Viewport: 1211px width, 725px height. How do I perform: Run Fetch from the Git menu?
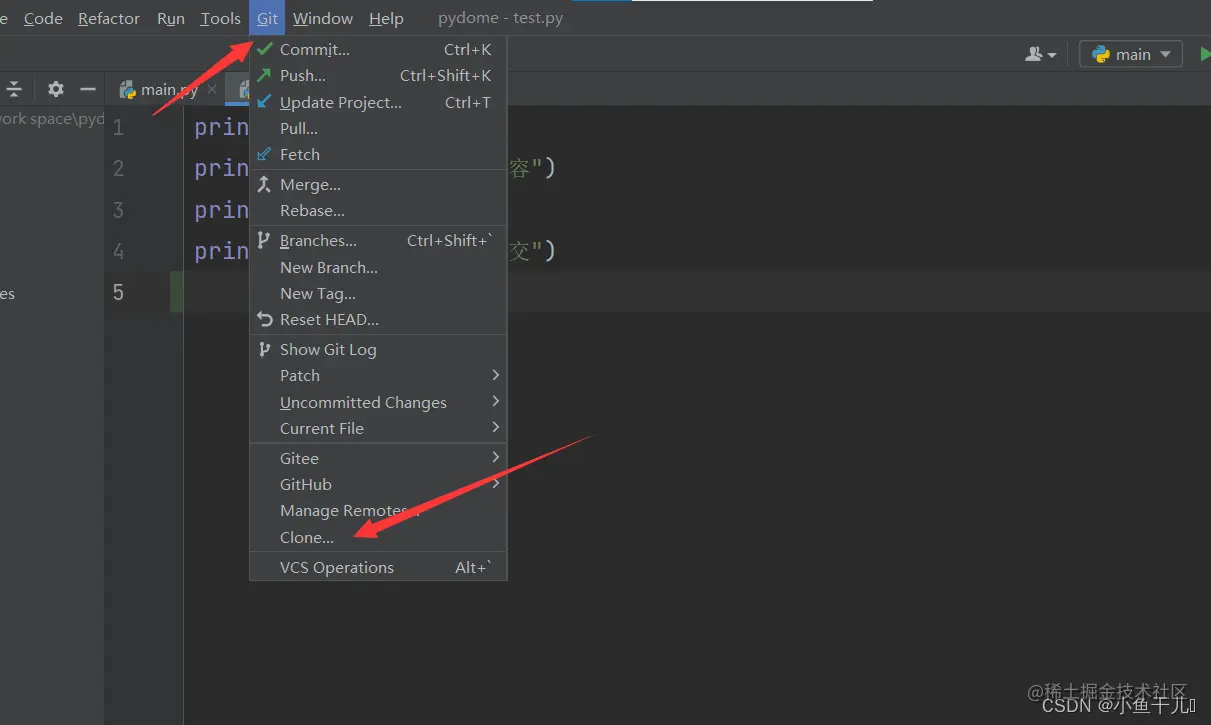(x=378, y=154)
